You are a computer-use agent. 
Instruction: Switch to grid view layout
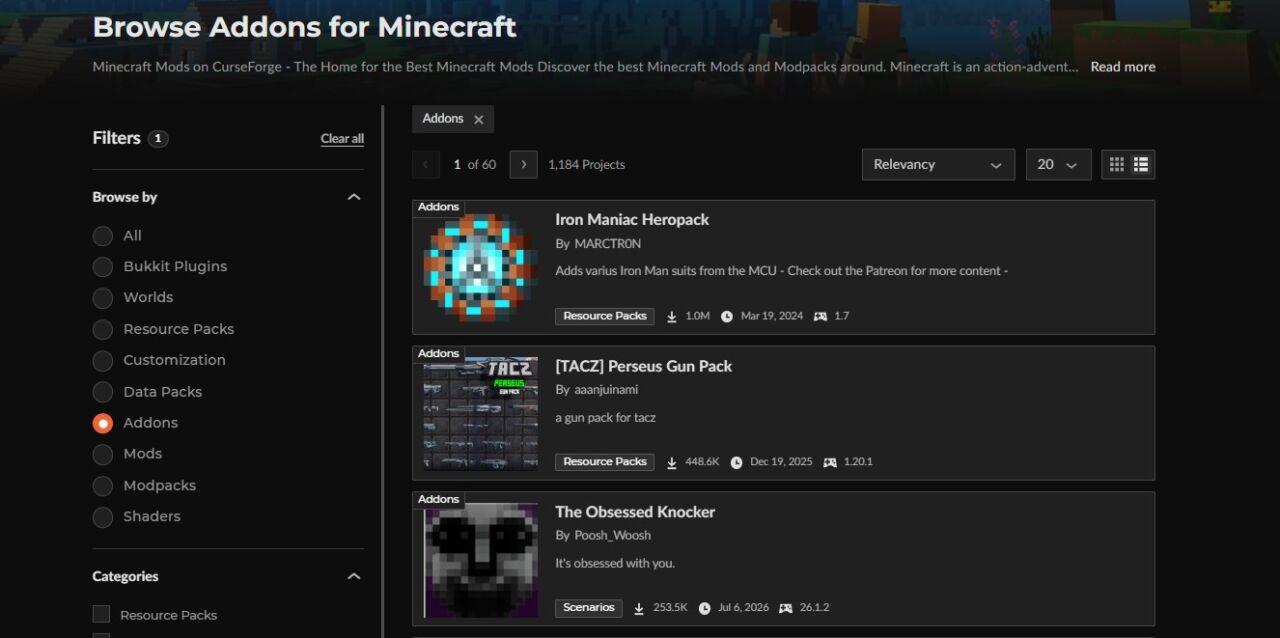(x=1117, y=164)
